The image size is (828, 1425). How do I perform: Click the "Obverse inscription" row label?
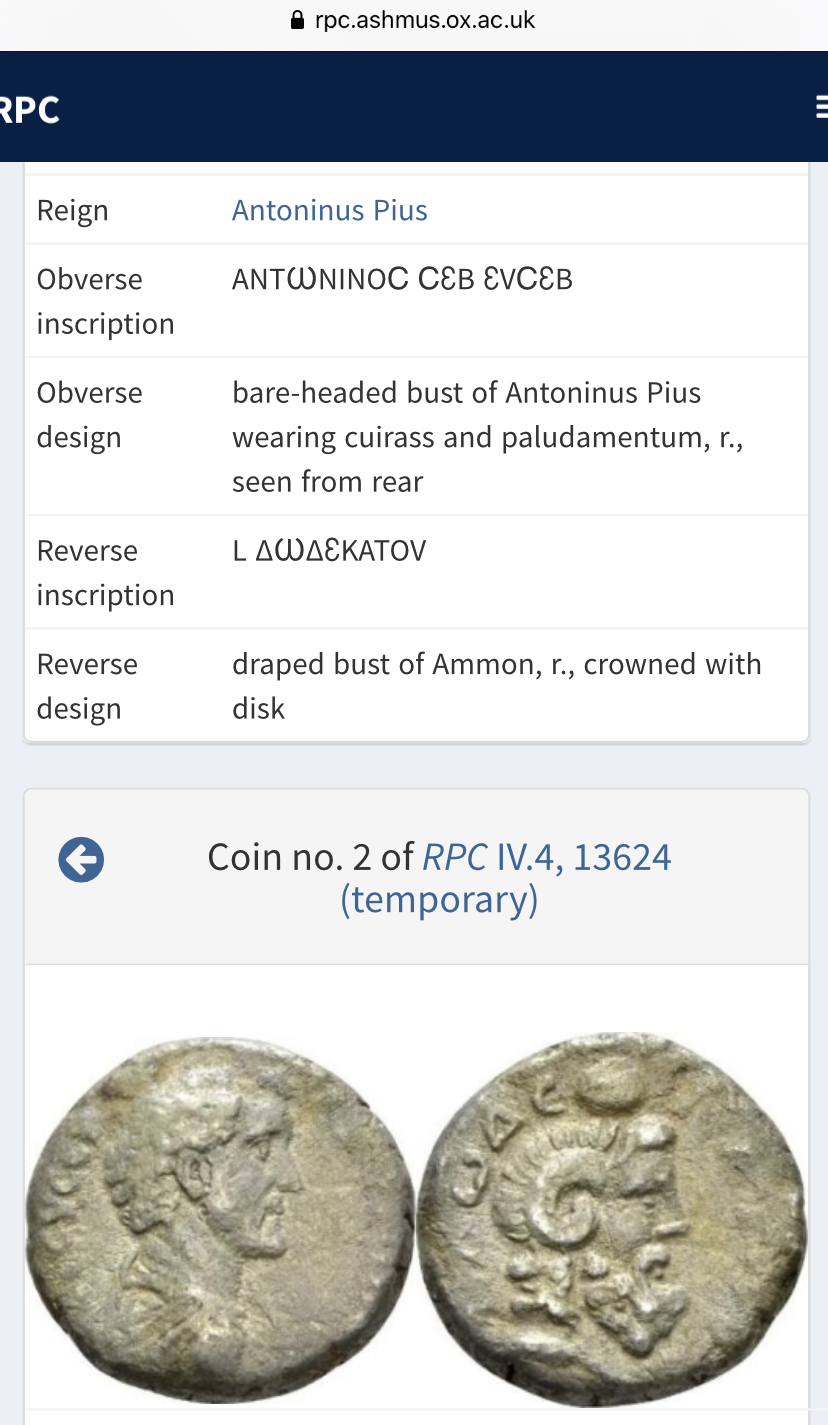[x=105, y=301]
